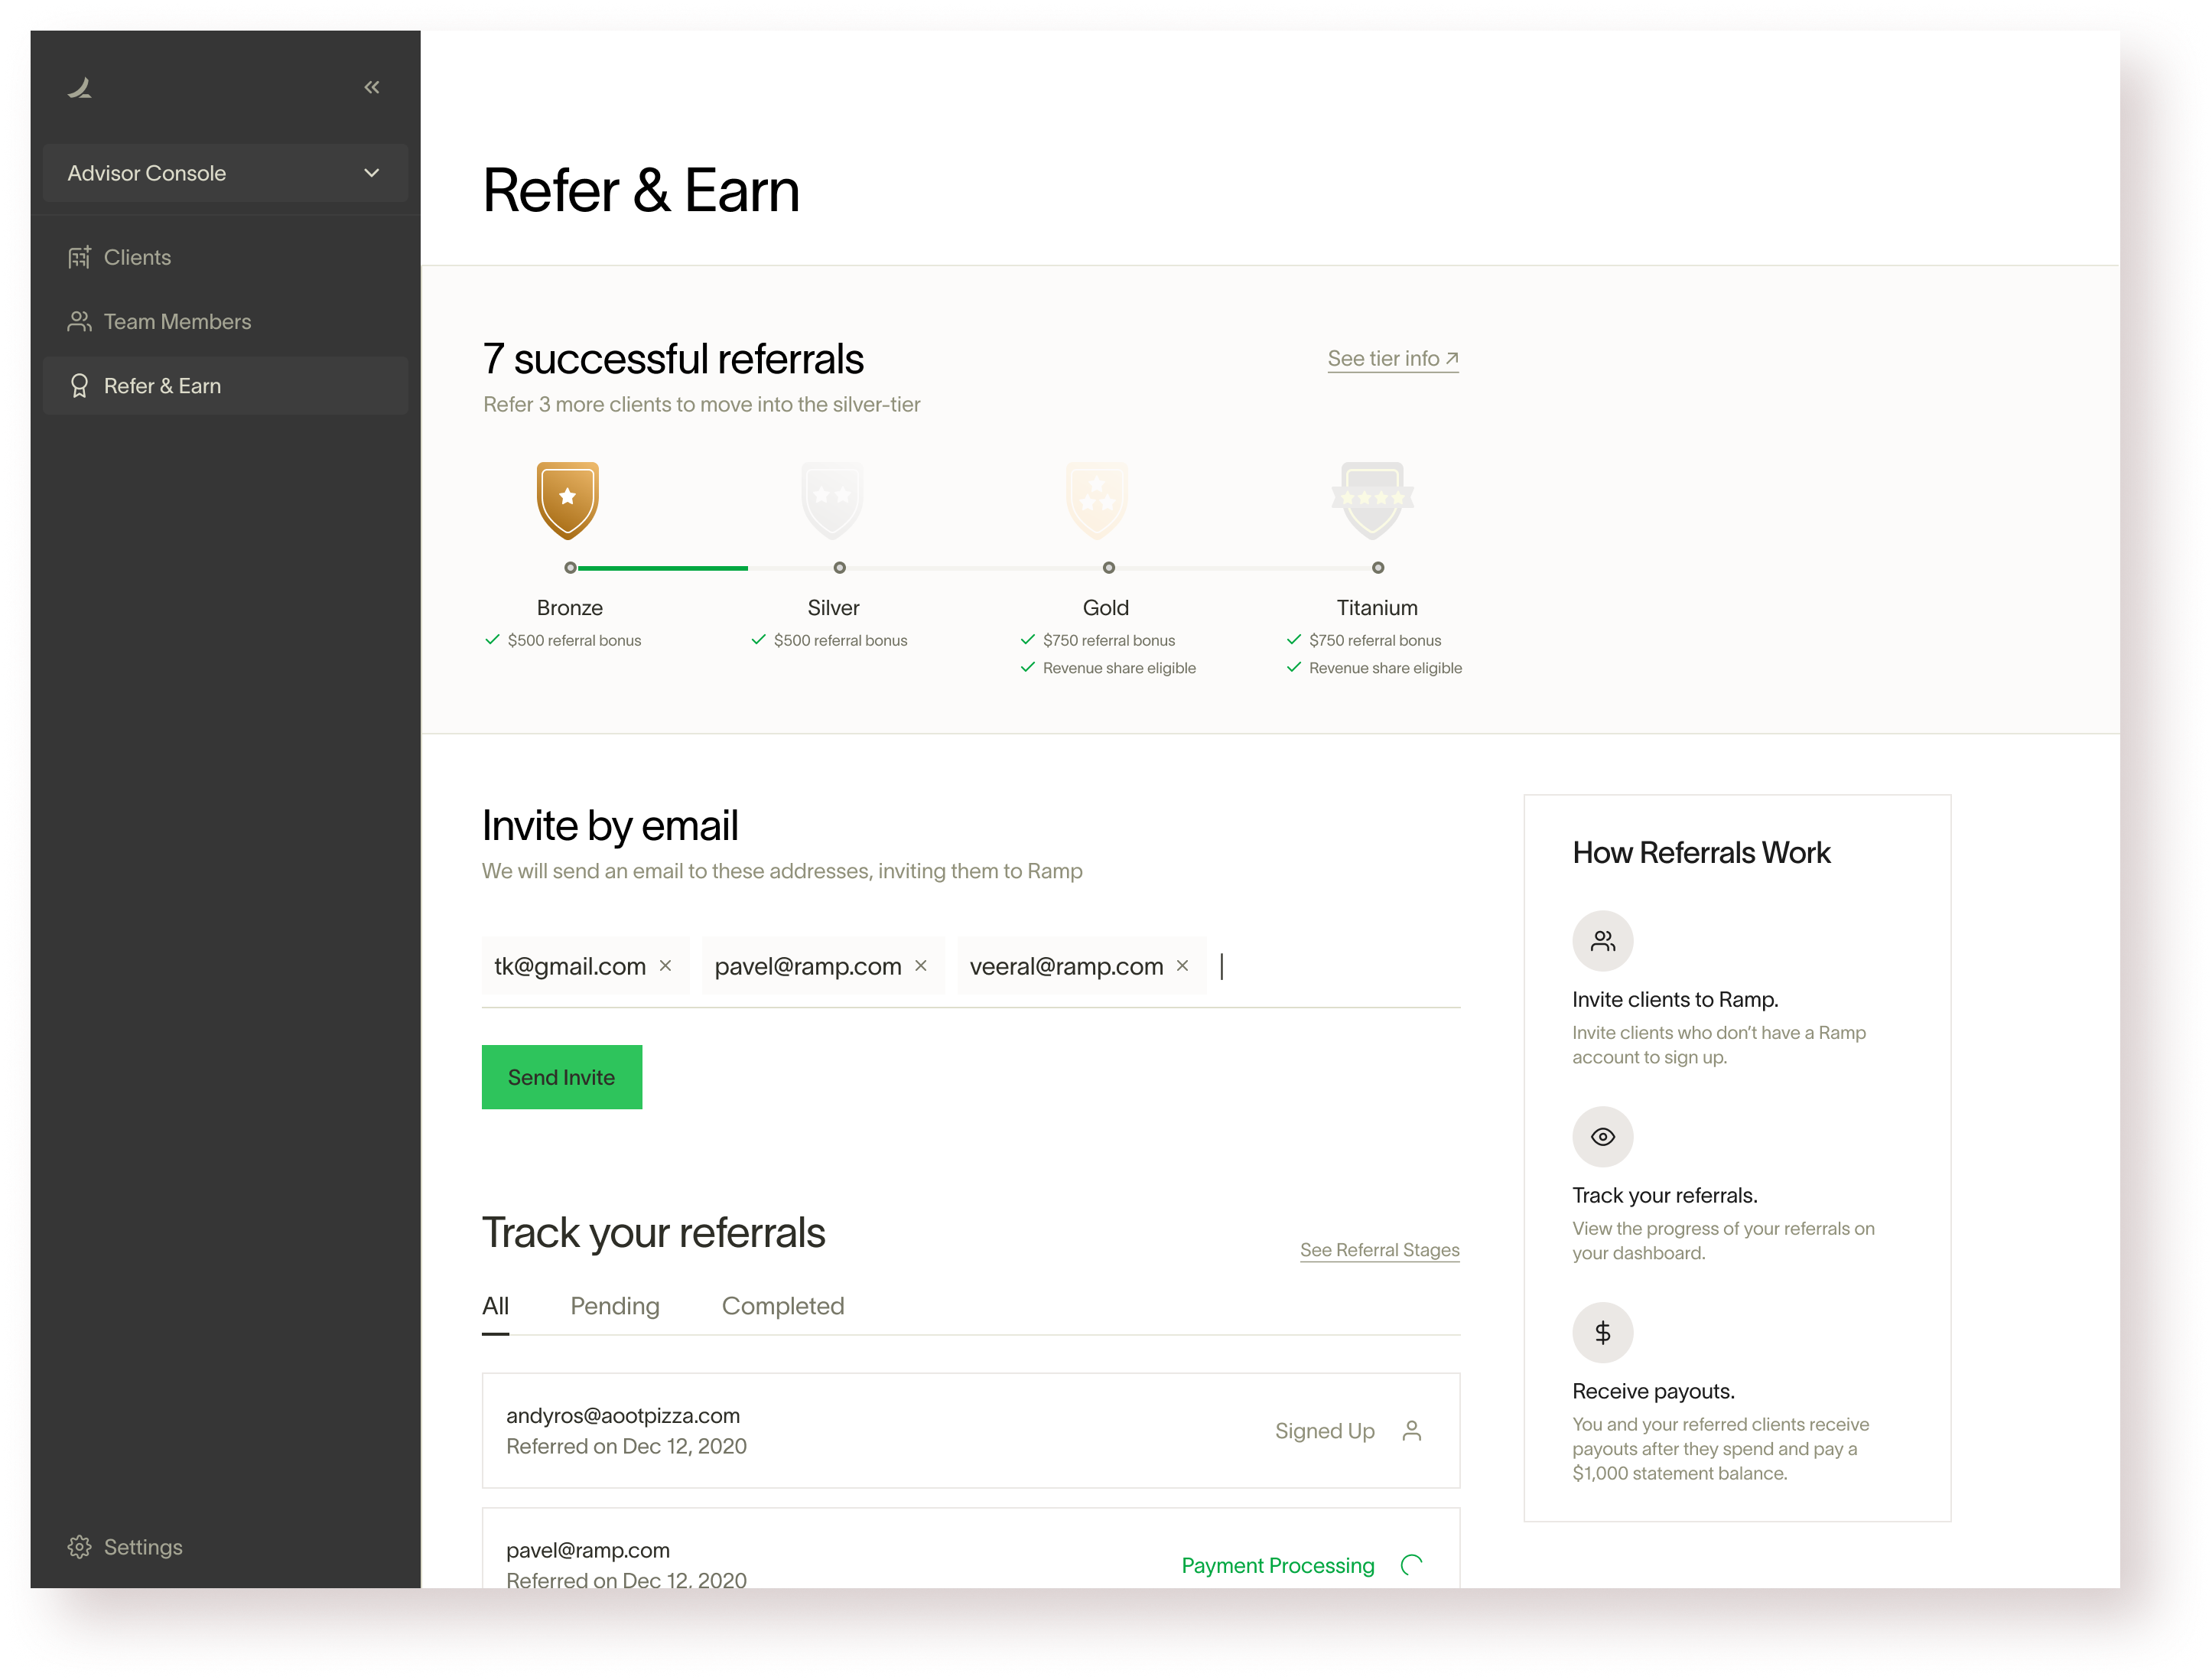The height and width of the screenshot is (1680, 2212).
Task: Open the See Referral Stages link
Action: 1379,1249
